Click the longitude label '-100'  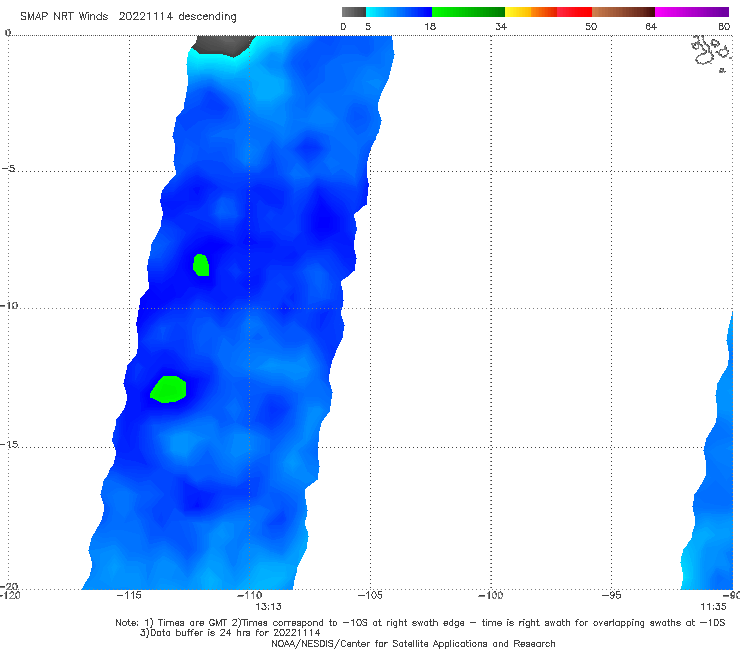point(490,595)
